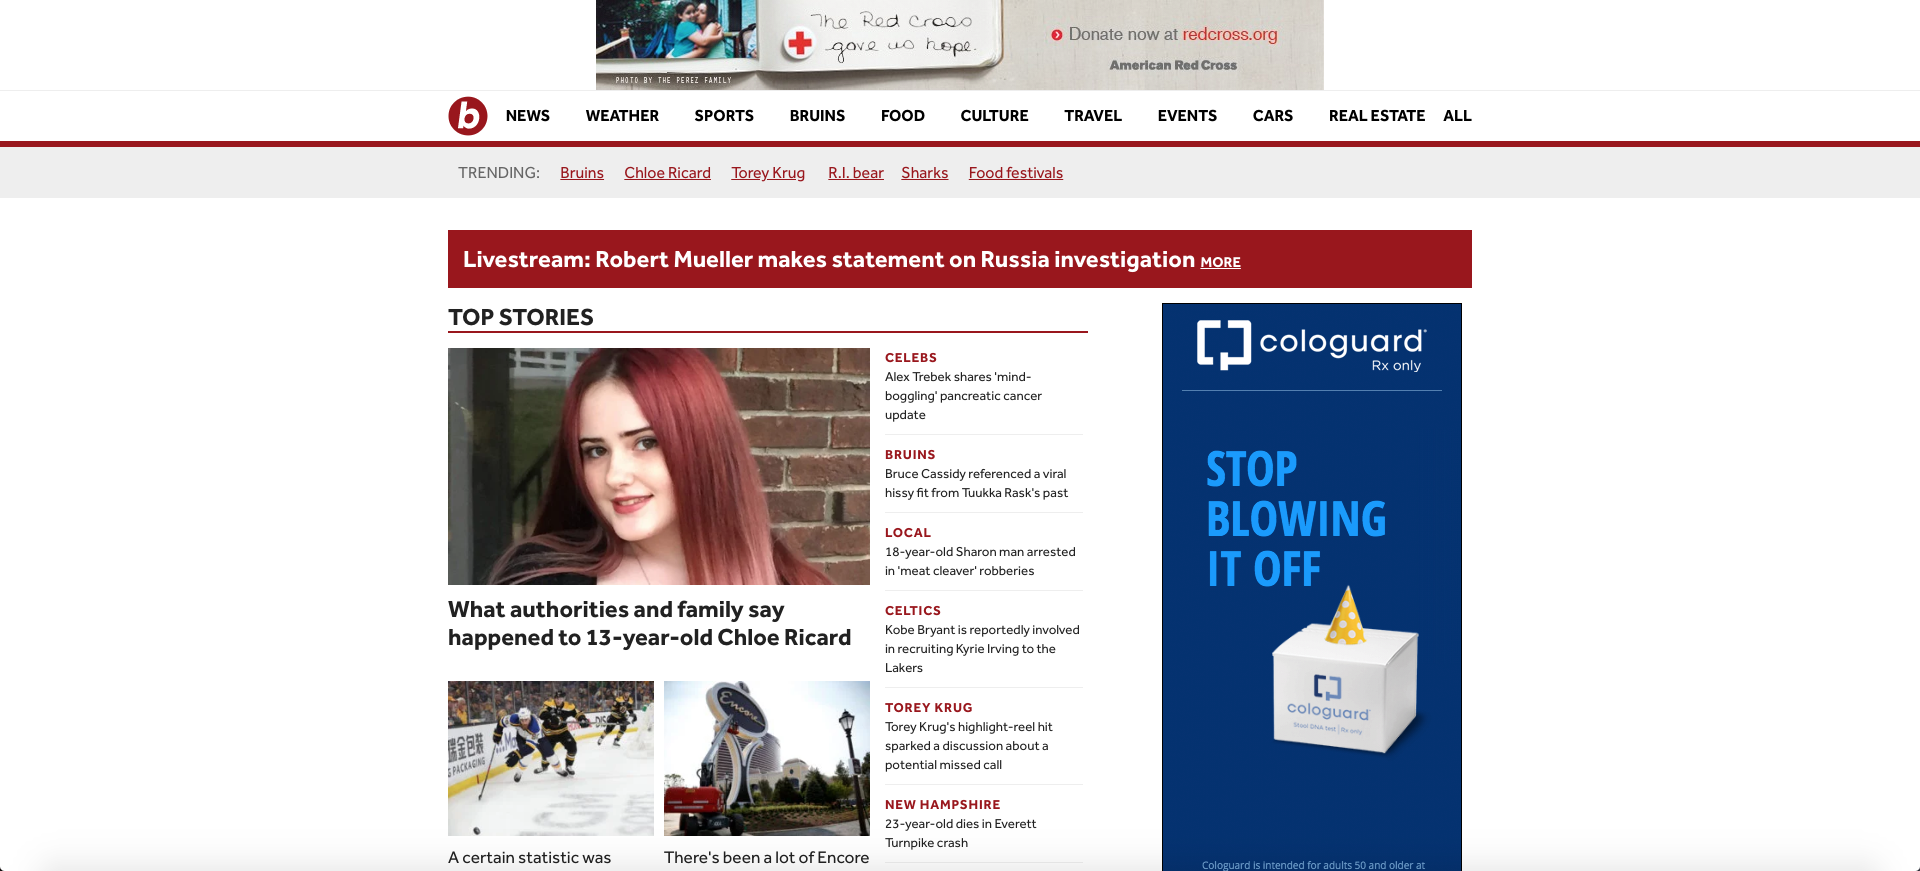The image size is (1920, 871).
Task: Open the WEATHER section
Action: pos(622,116)
